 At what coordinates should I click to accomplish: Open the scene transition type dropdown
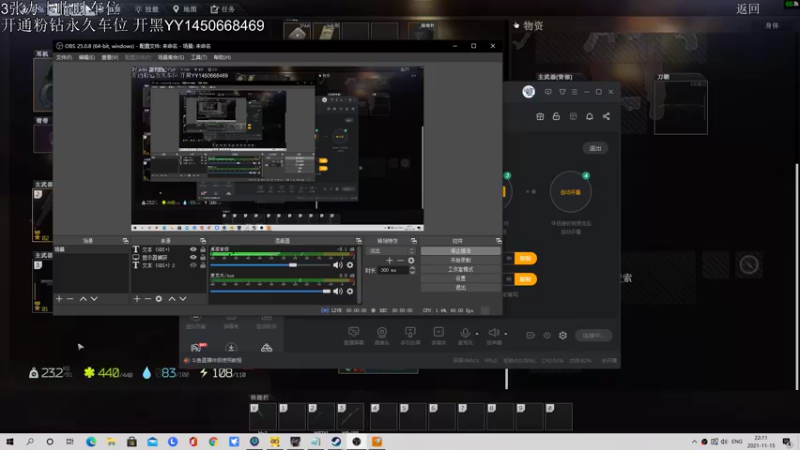391,251
